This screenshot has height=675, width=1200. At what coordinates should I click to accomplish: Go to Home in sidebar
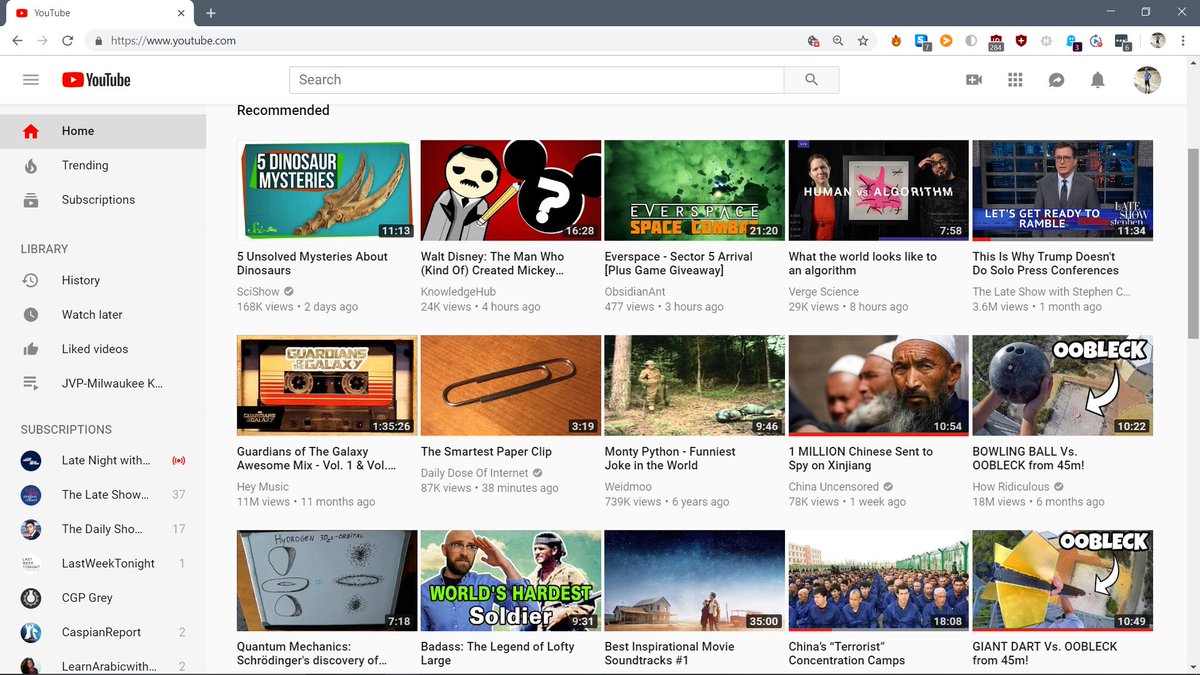pos(103,131)
